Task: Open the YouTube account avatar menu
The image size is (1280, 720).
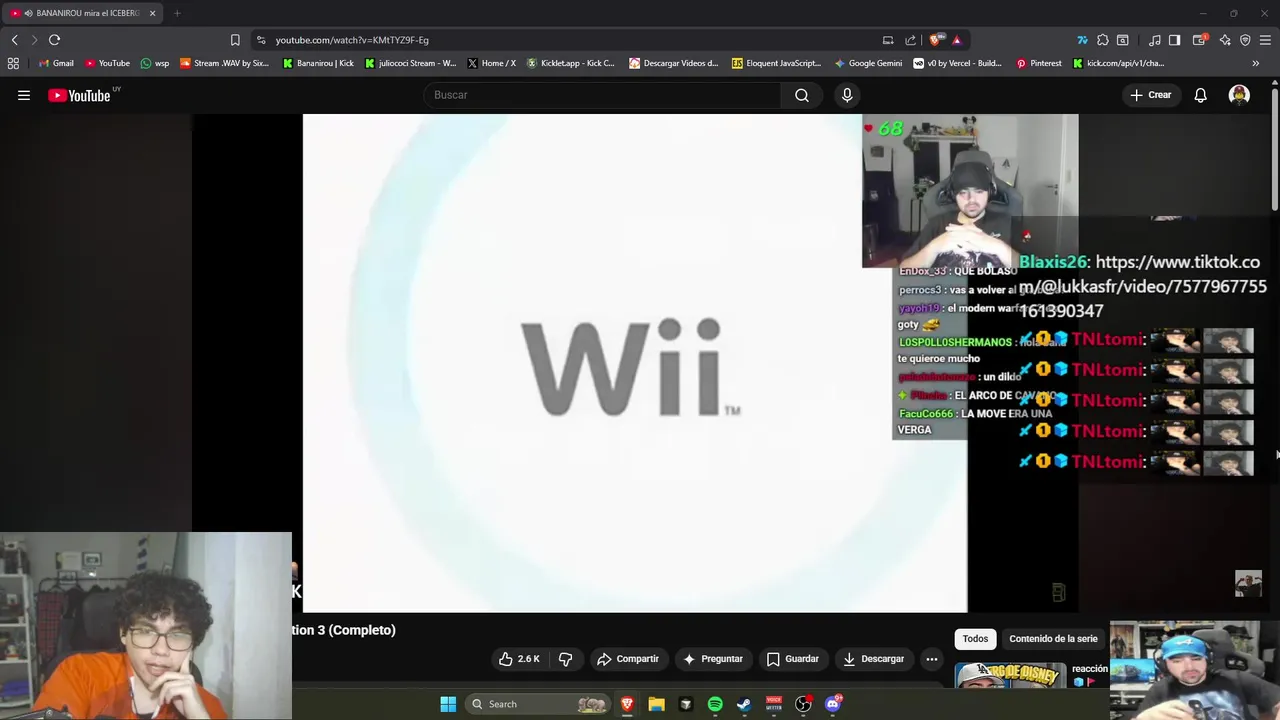Action: [x=1239, y=95]
